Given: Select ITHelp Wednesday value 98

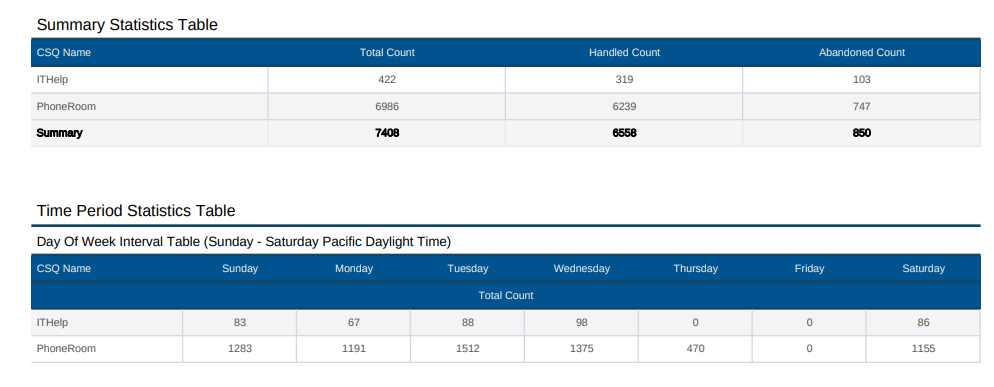Looking at the screenshot, I should (581, 322).
